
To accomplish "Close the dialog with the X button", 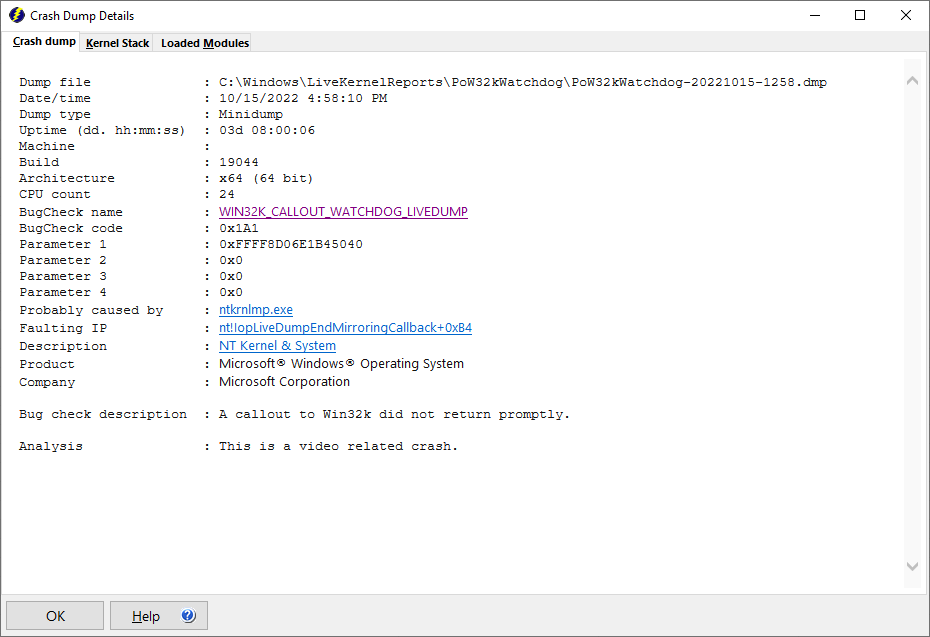I will pyautogui.click(x=905, y=15).
